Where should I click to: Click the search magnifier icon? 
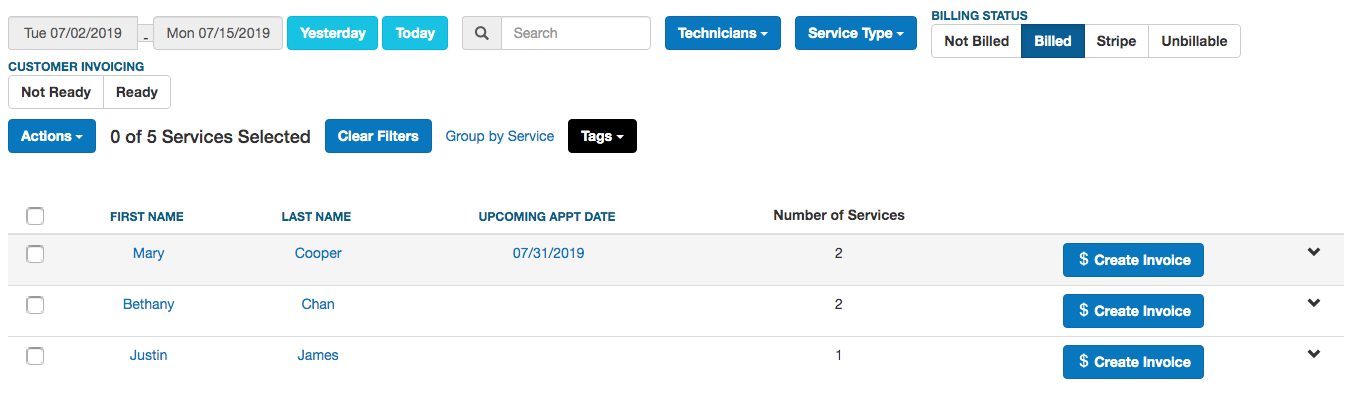coord(482,33)
